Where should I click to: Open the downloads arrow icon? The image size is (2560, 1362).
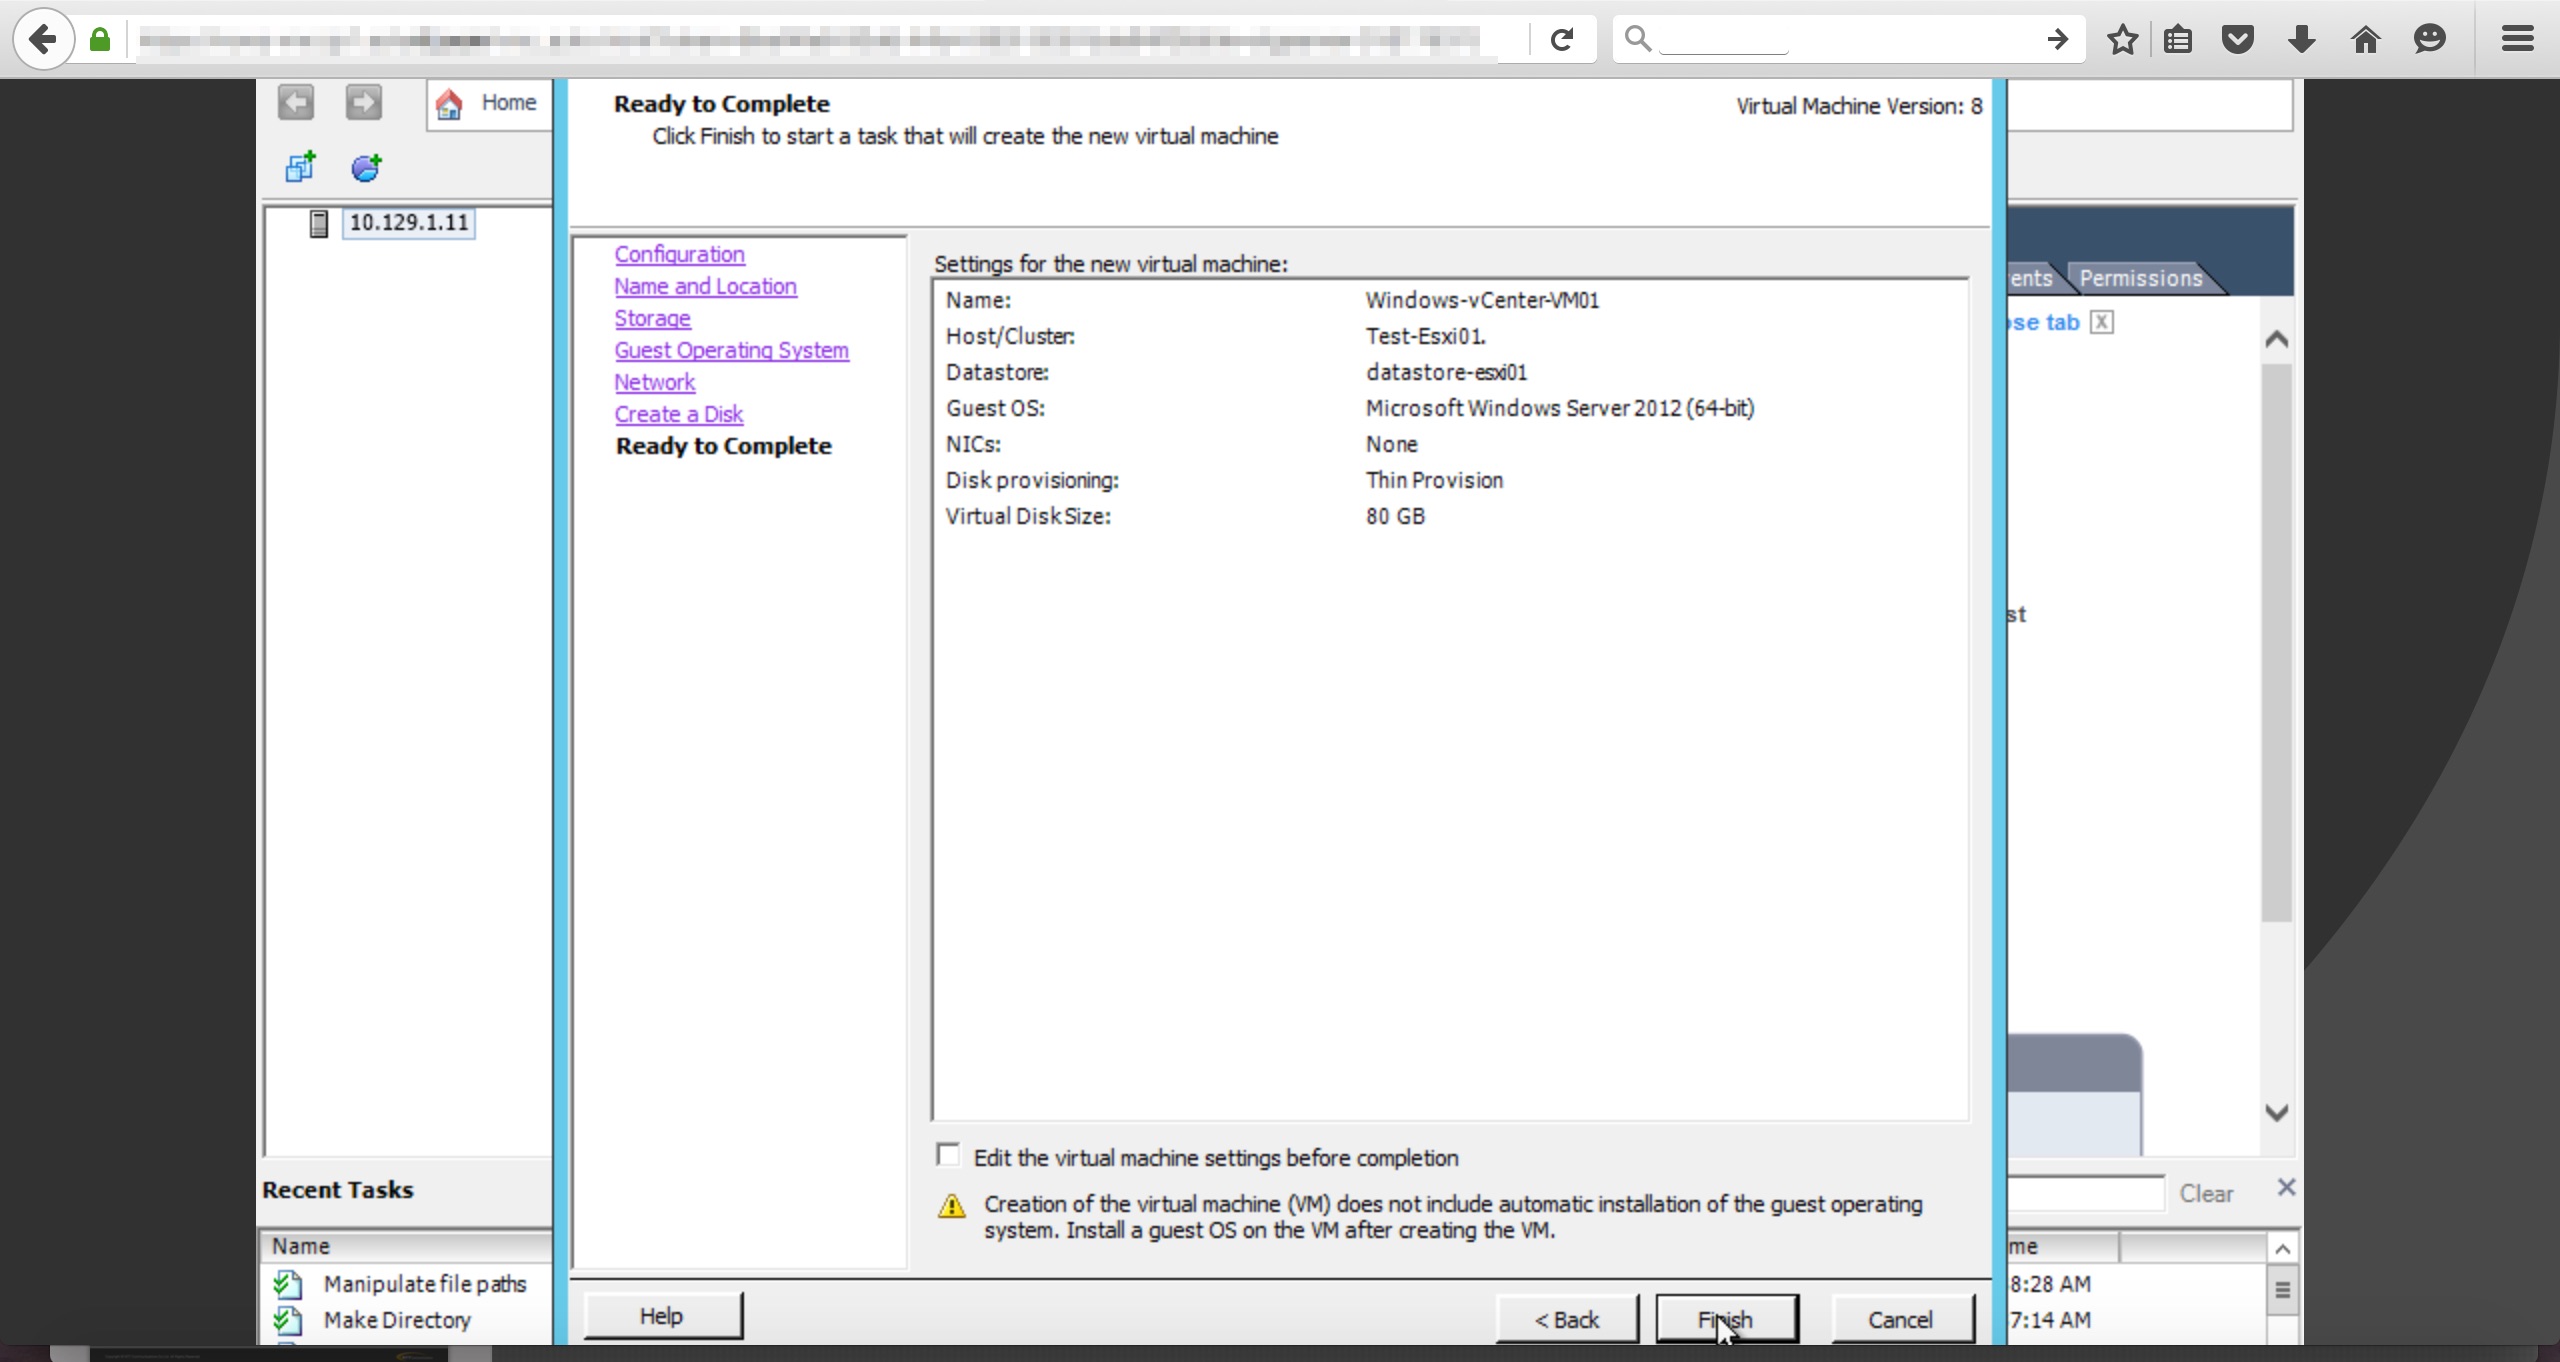2301,40
